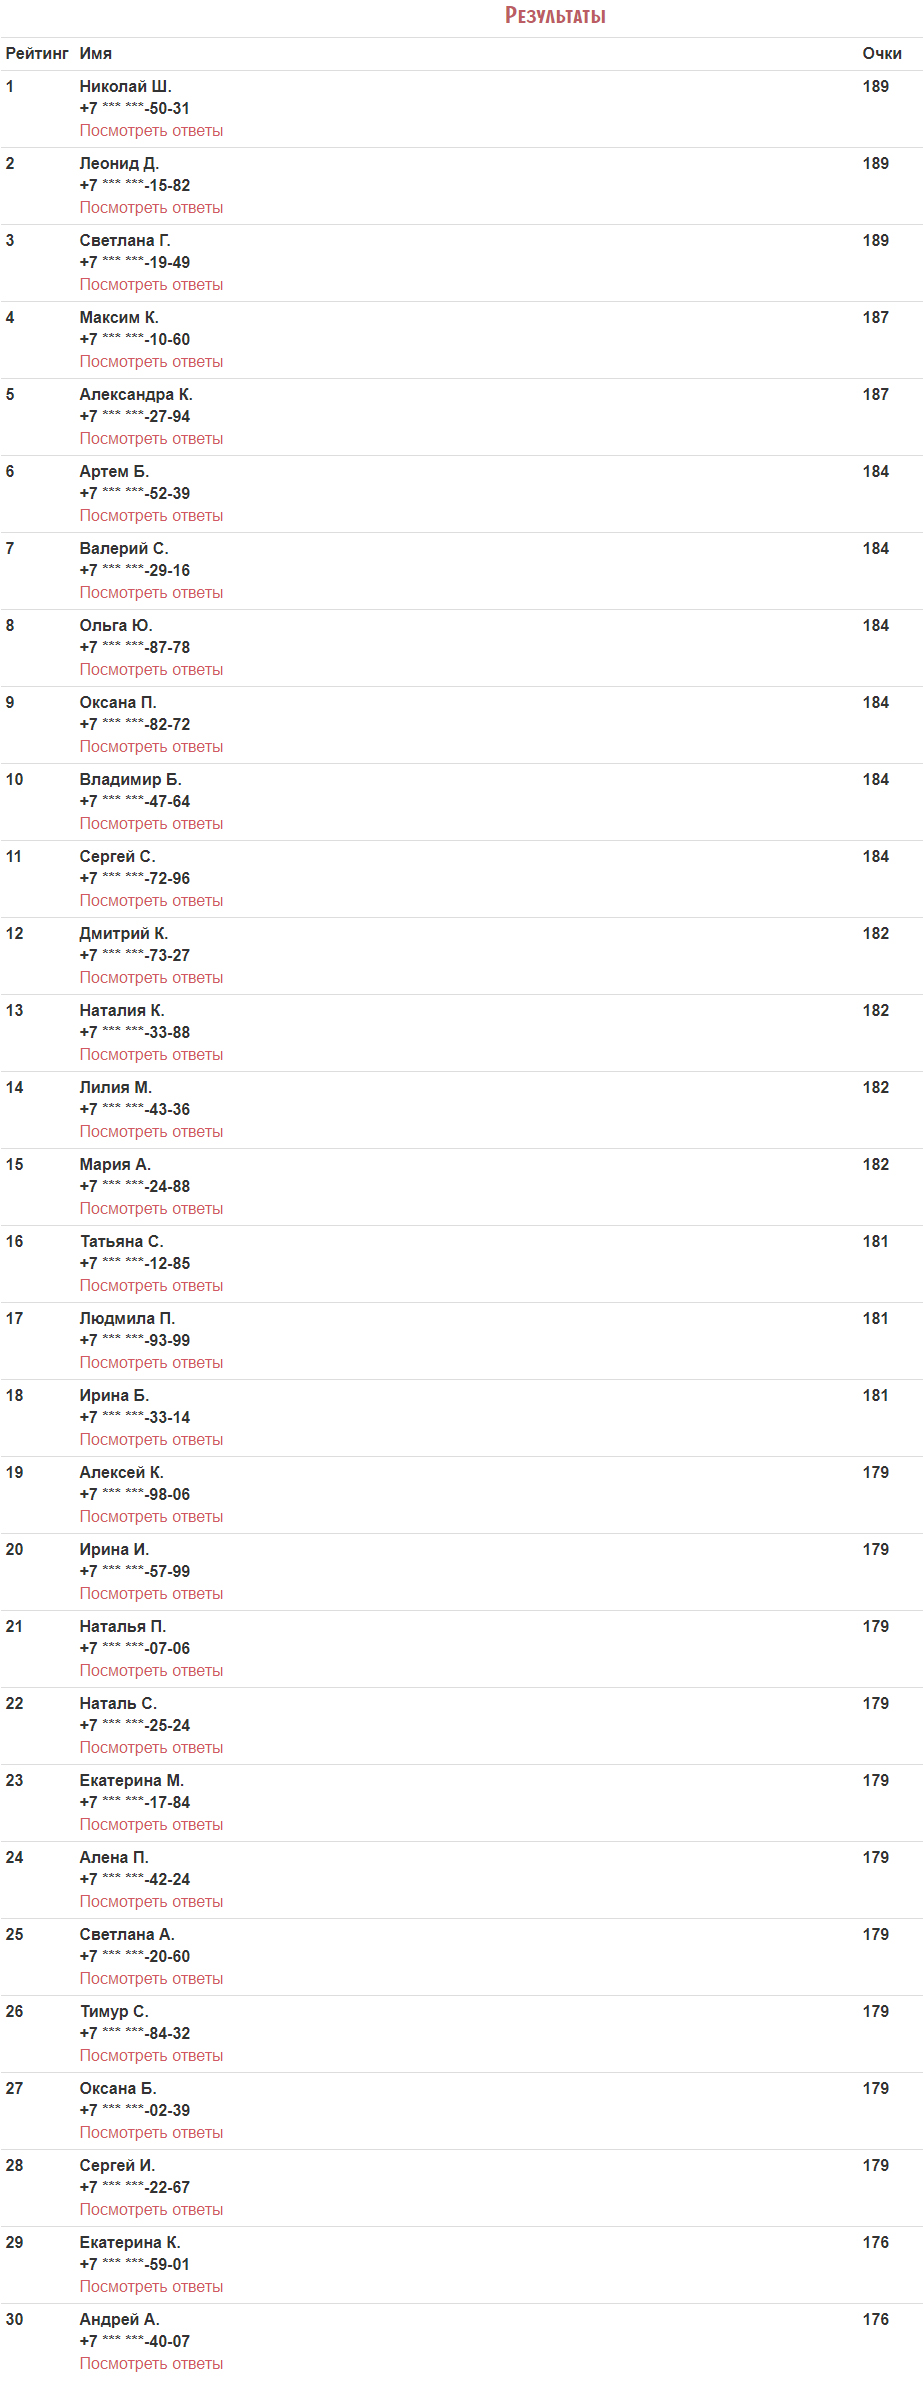View answers for Сергей И.
The image size is (923, 2391).
[151, 2210]
